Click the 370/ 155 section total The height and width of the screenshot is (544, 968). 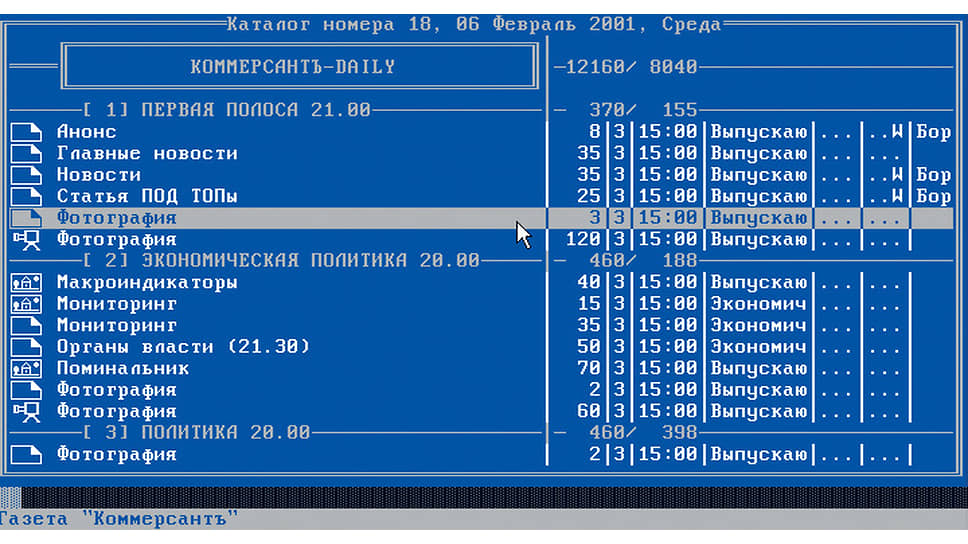[x=643, y=111]
